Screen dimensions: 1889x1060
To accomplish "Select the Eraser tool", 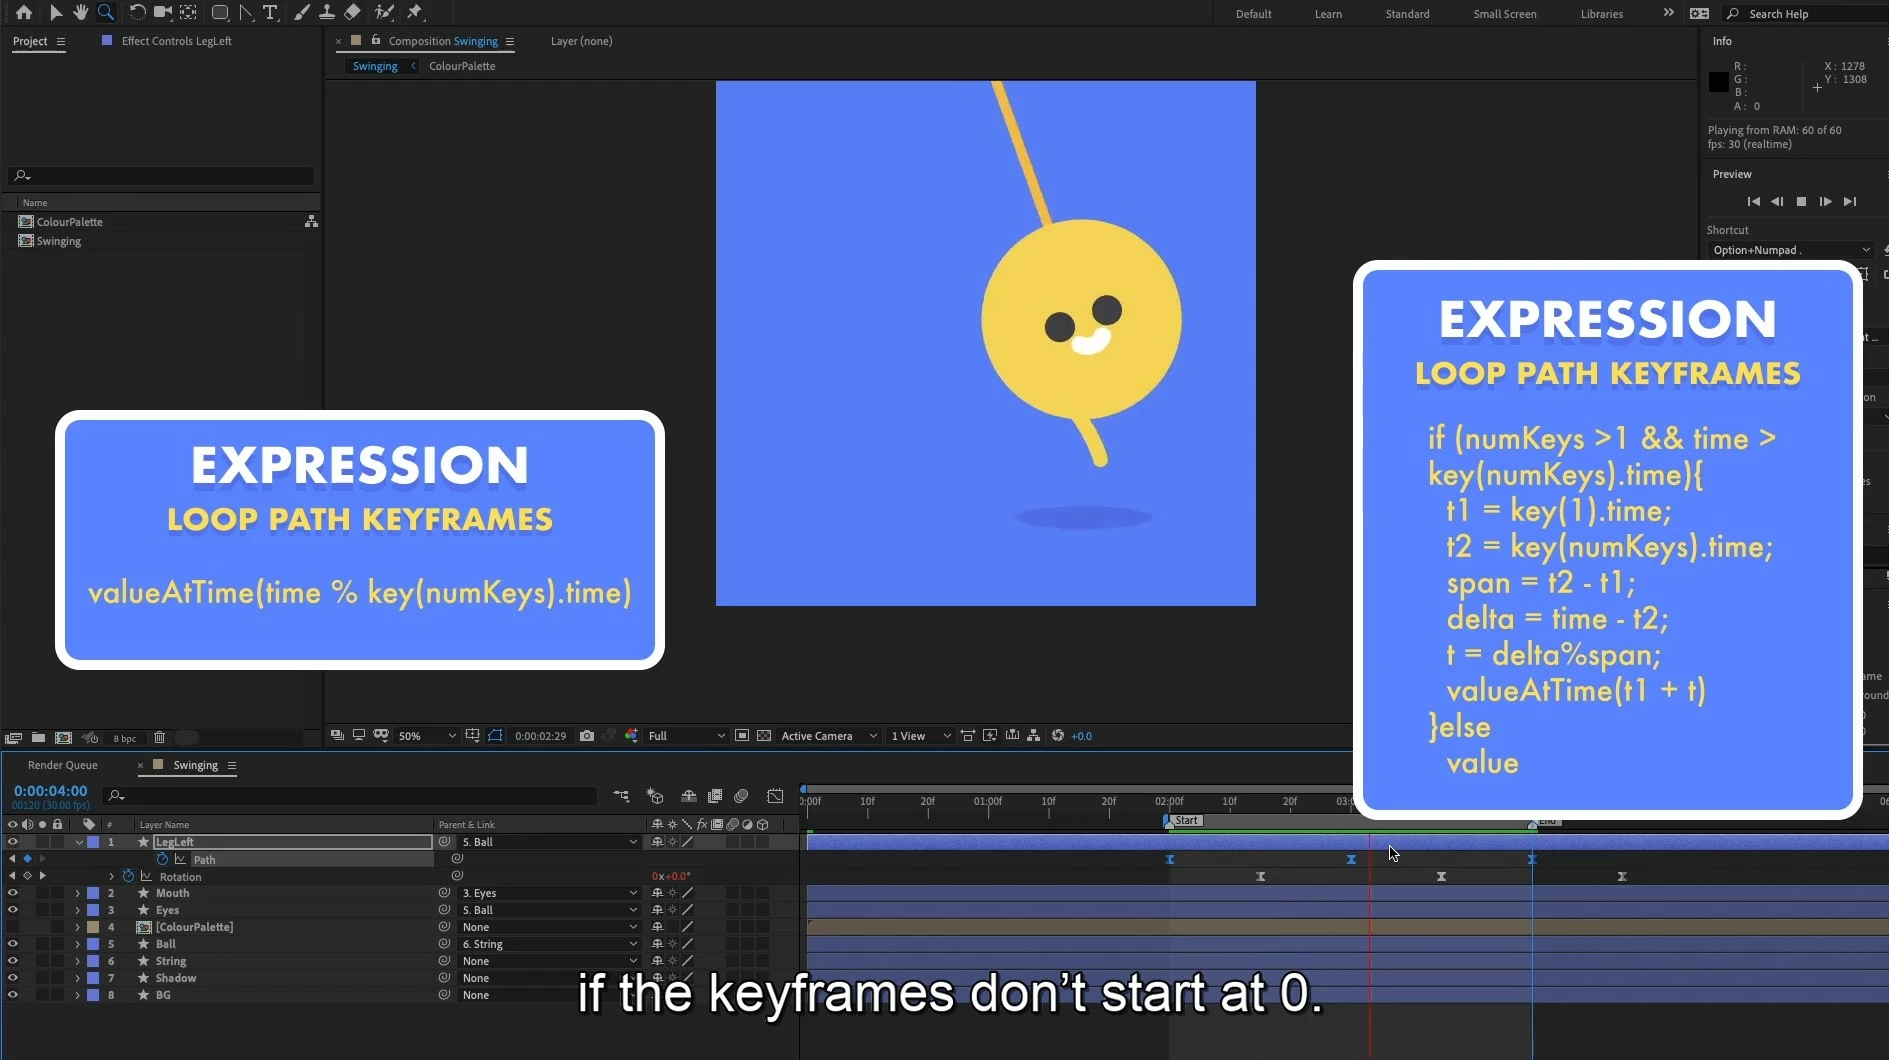I will coord(352,13).
